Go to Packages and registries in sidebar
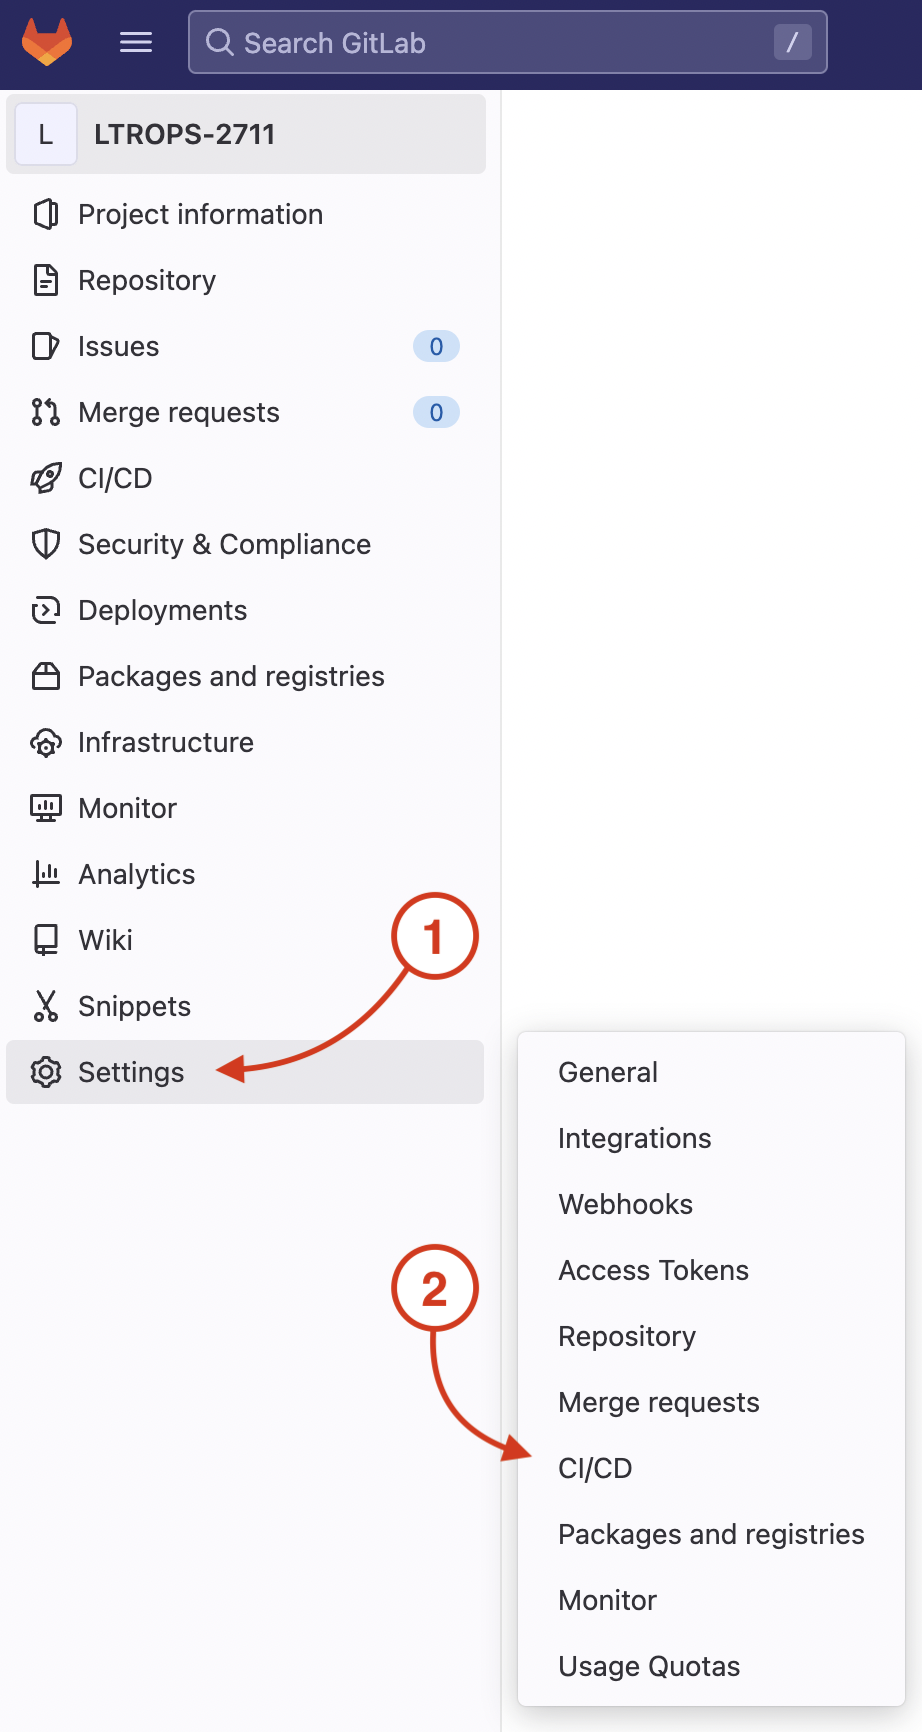This screenshot has width=922, height=1732. pyautogui.click(x=231, y=676)
